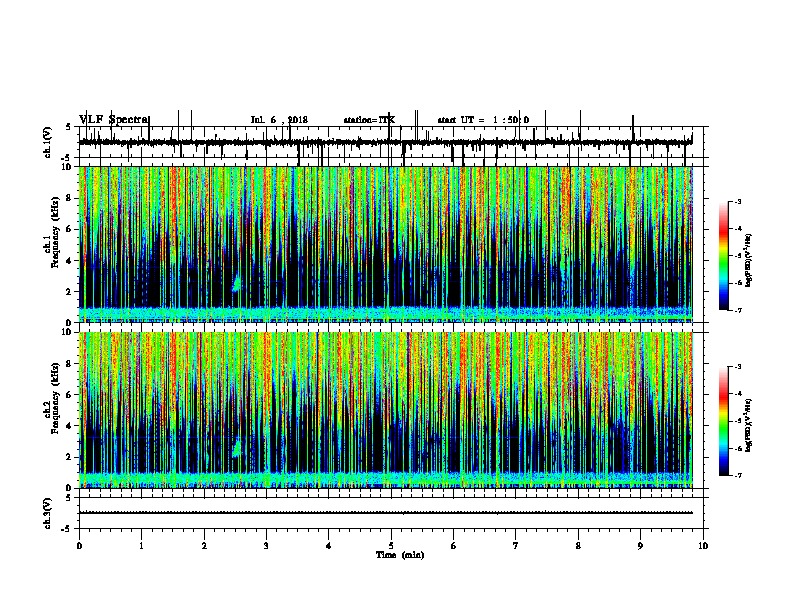Click the green burst near 2.5 min in ch.1 spectrogram

[x=236, y=284]
